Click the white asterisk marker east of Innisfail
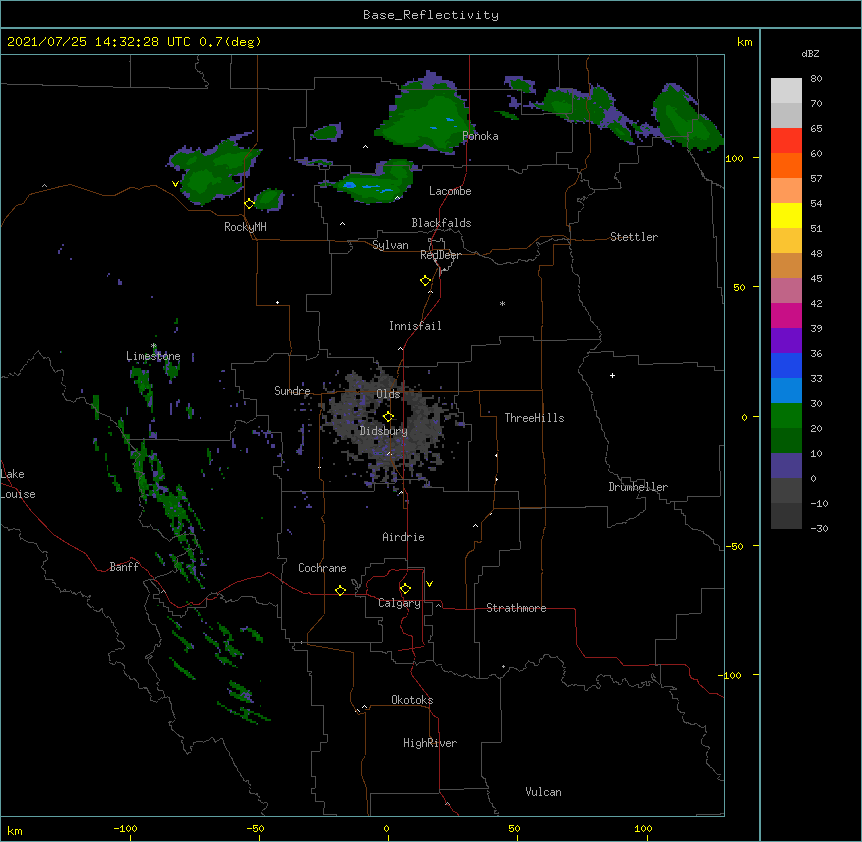The height and width of the screenshot is (842, 862). [x=502, y=303]
